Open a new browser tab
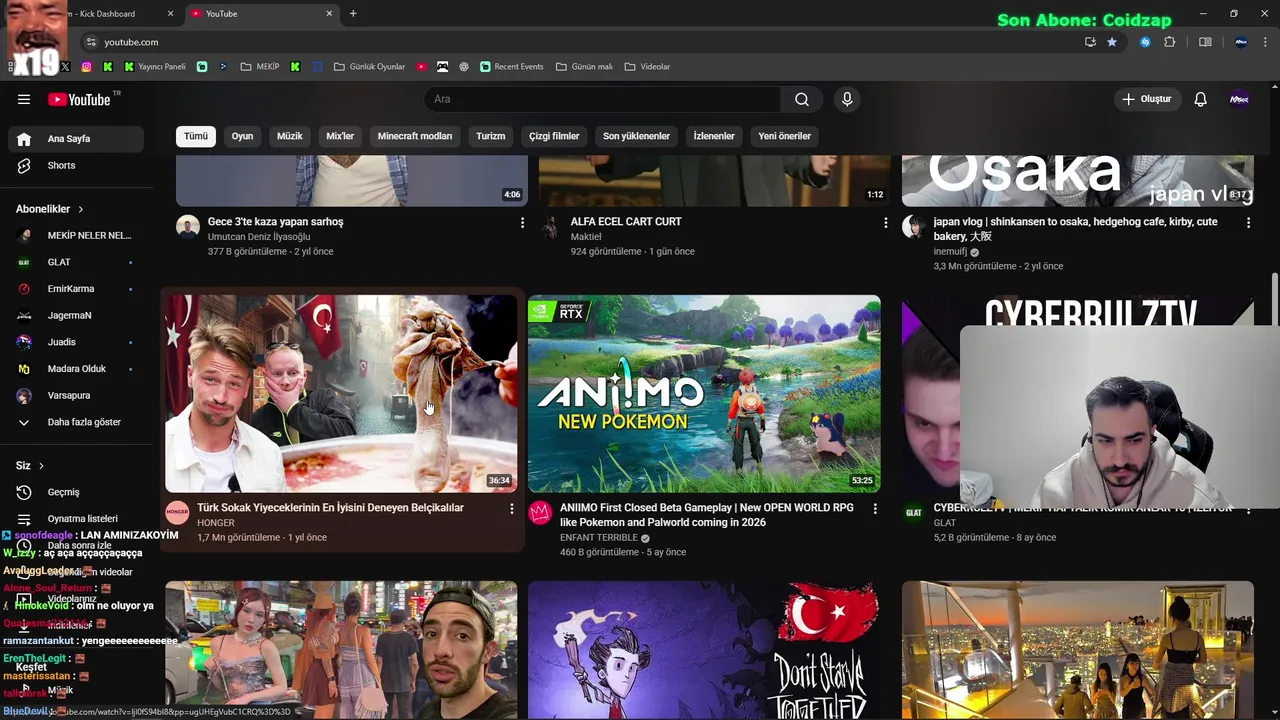1280x720 pixels. click(353, 14)
